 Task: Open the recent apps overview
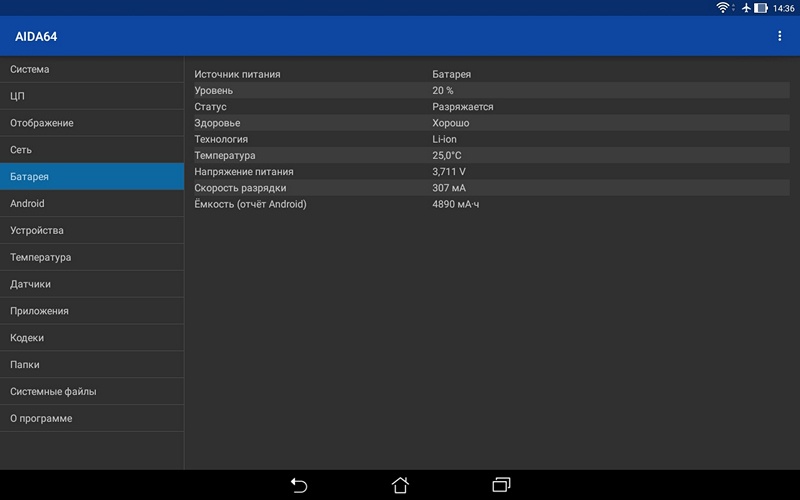pyautogui.click(x=501, y=485)
